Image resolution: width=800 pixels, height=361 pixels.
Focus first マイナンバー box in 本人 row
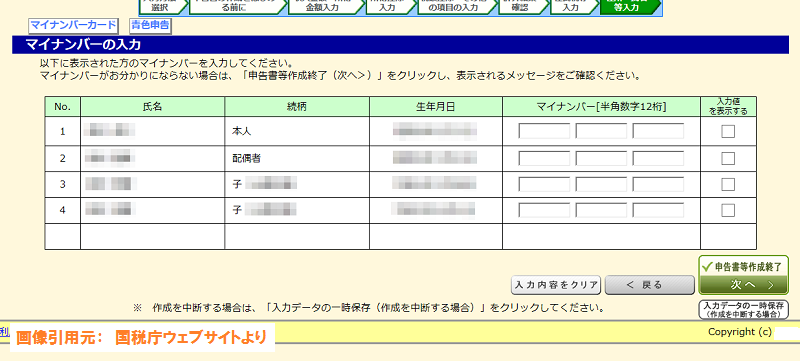[544, 131]
